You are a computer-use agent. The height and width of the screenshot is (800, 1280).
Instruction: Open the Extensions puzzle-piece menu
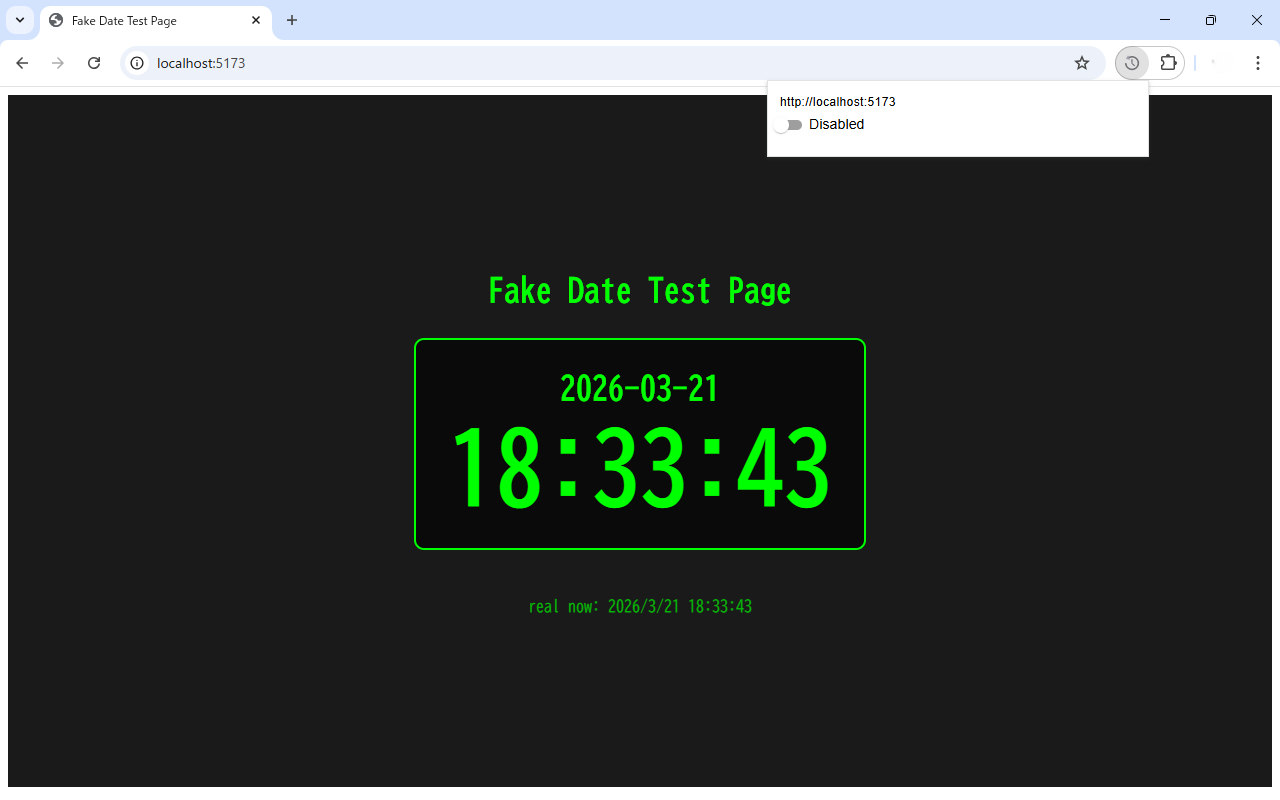pos(1168,63)
